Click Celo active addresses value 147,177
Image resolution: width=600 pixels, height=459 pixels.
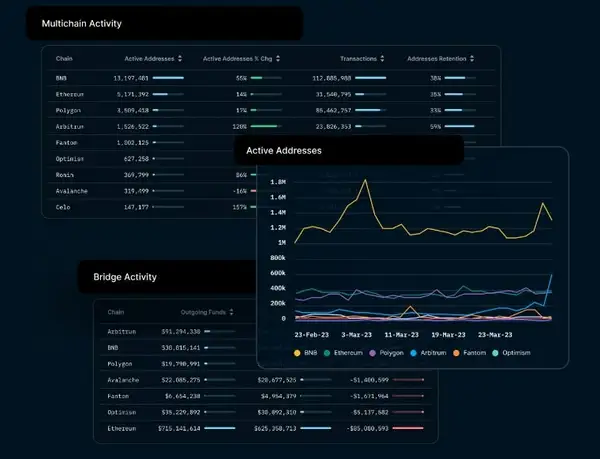pyautogui.click(x=136, y=207)
